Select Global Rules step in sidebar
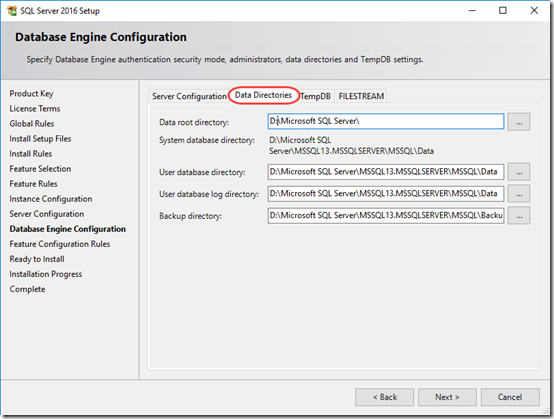The width and height of the screenshot is (554, 419). point(32,124)
